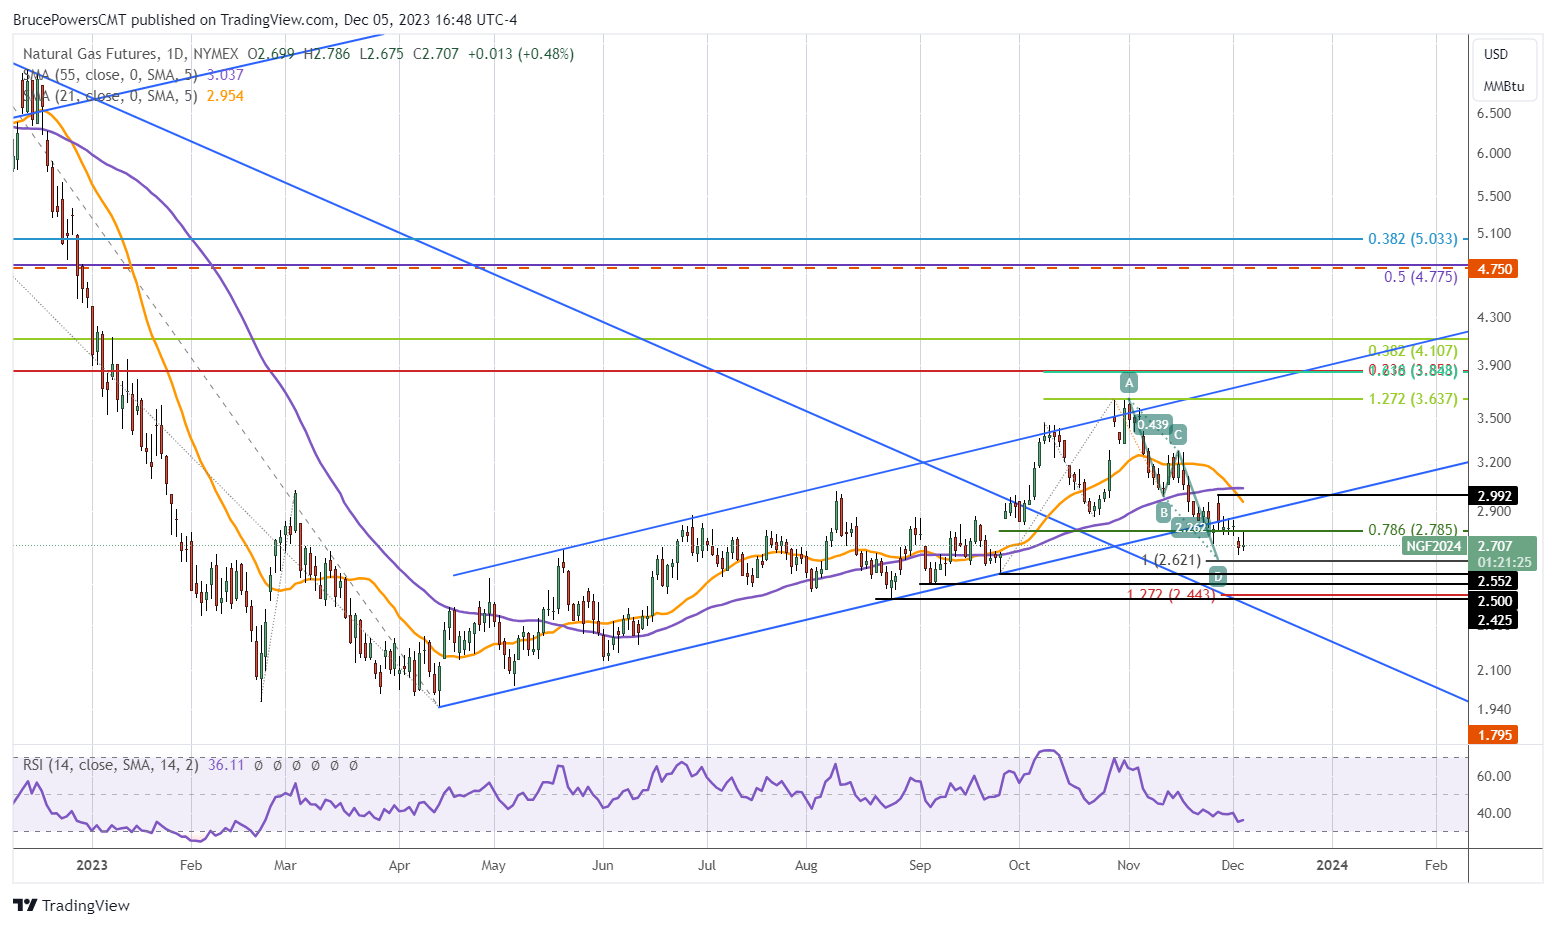1556x927 pixels.
Task: Click the +0.013 (+0.48%) change value
Action: coord(521,54)
